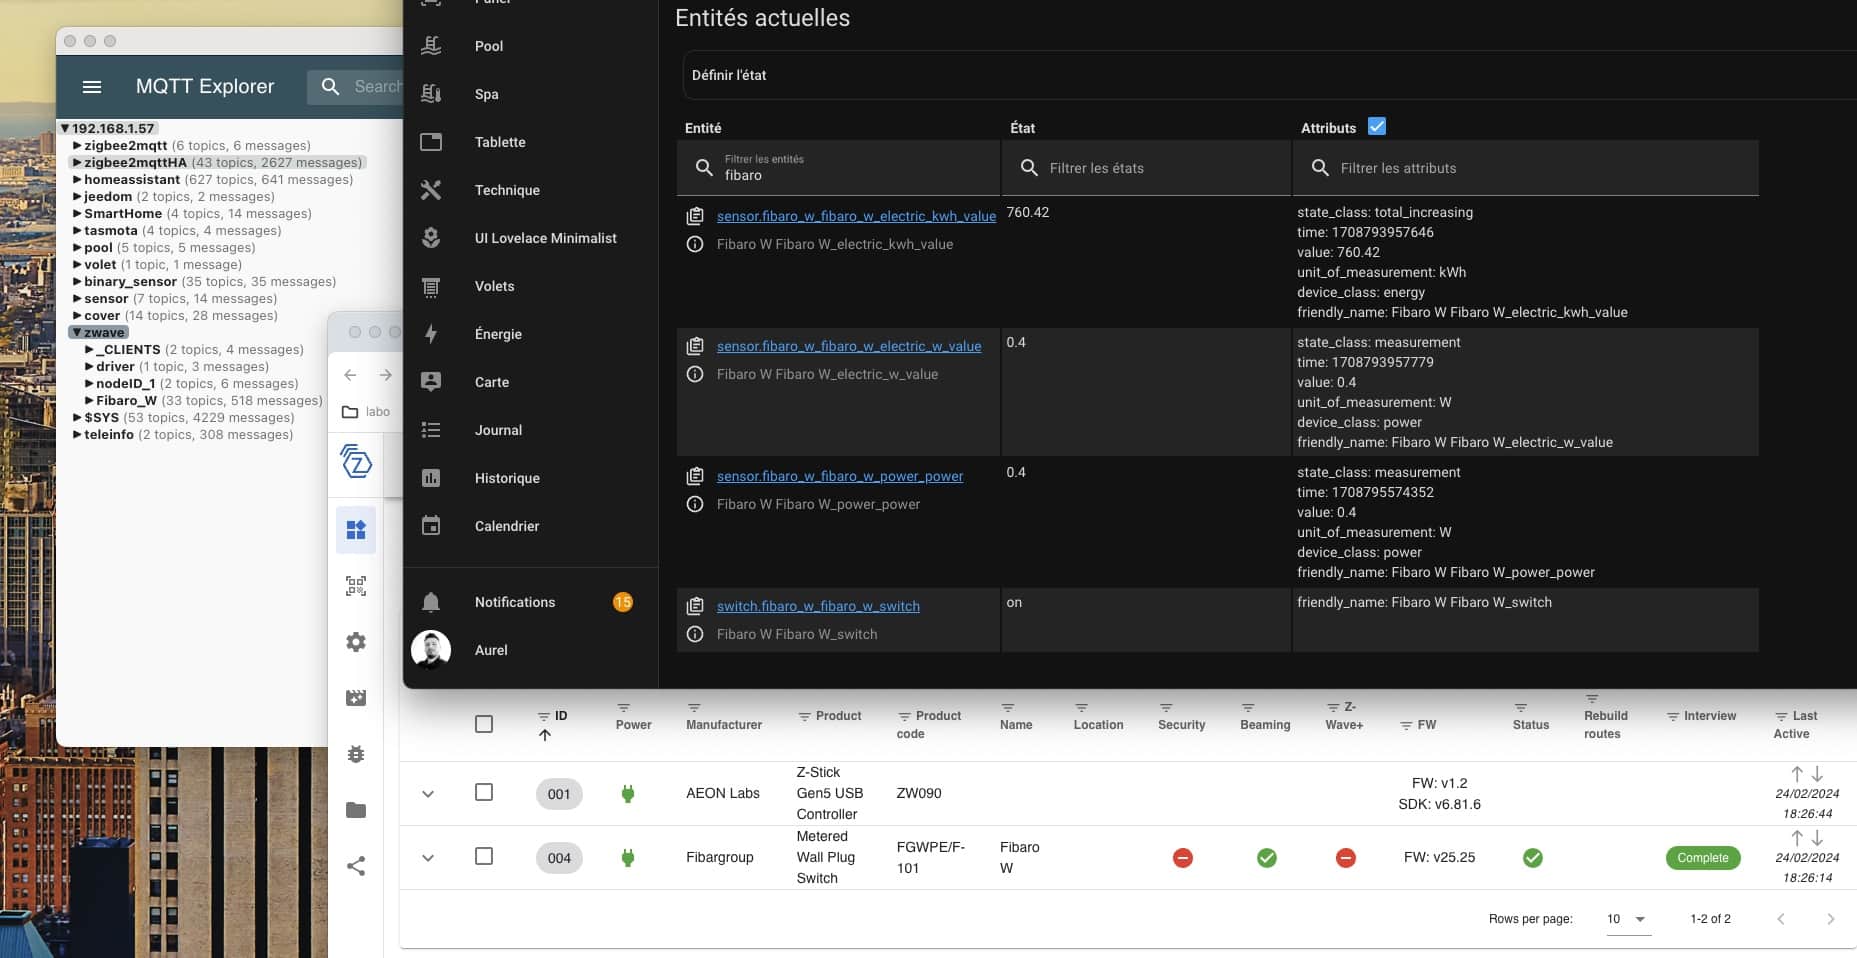Open Notifications bell icon
The image size is (1857, 958).
tap(431, 602)
